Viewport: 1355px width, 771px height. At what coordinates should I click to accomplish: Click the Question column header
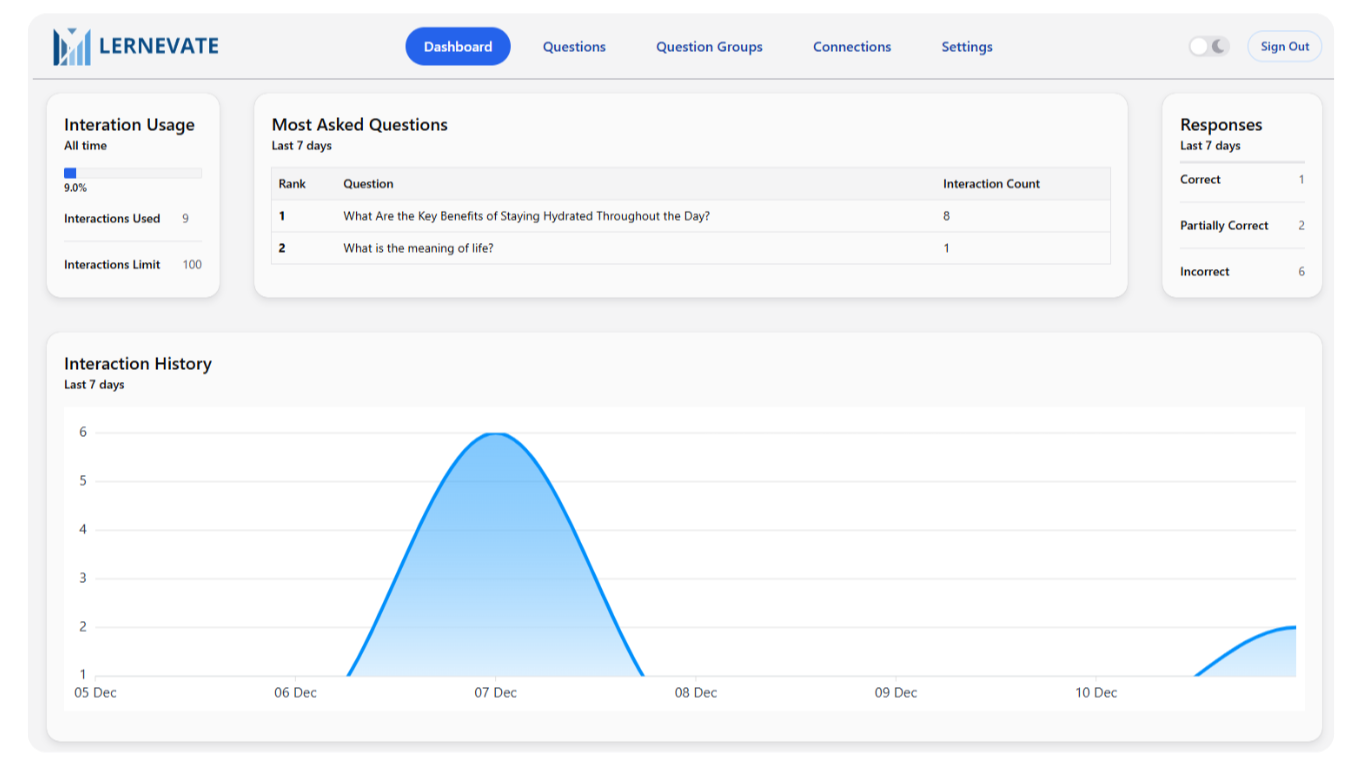click(368, 184)
